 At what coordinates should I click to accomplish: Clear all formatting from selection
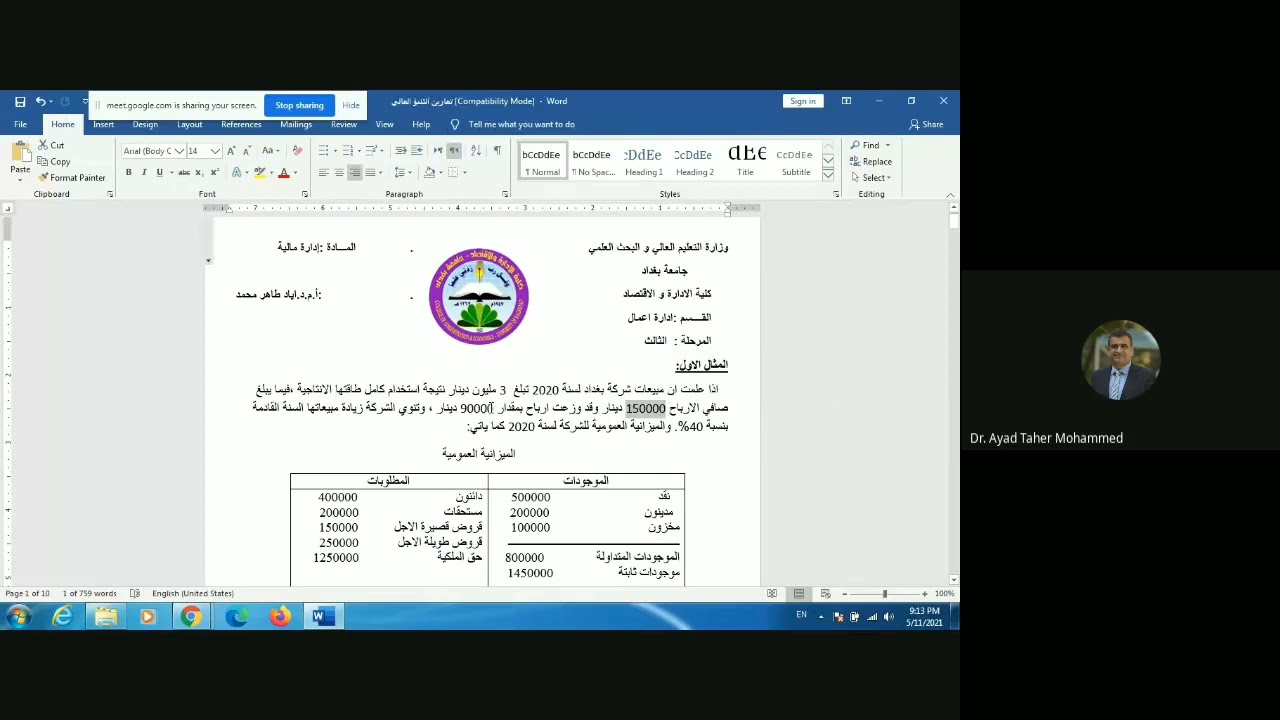pos(297,151)
